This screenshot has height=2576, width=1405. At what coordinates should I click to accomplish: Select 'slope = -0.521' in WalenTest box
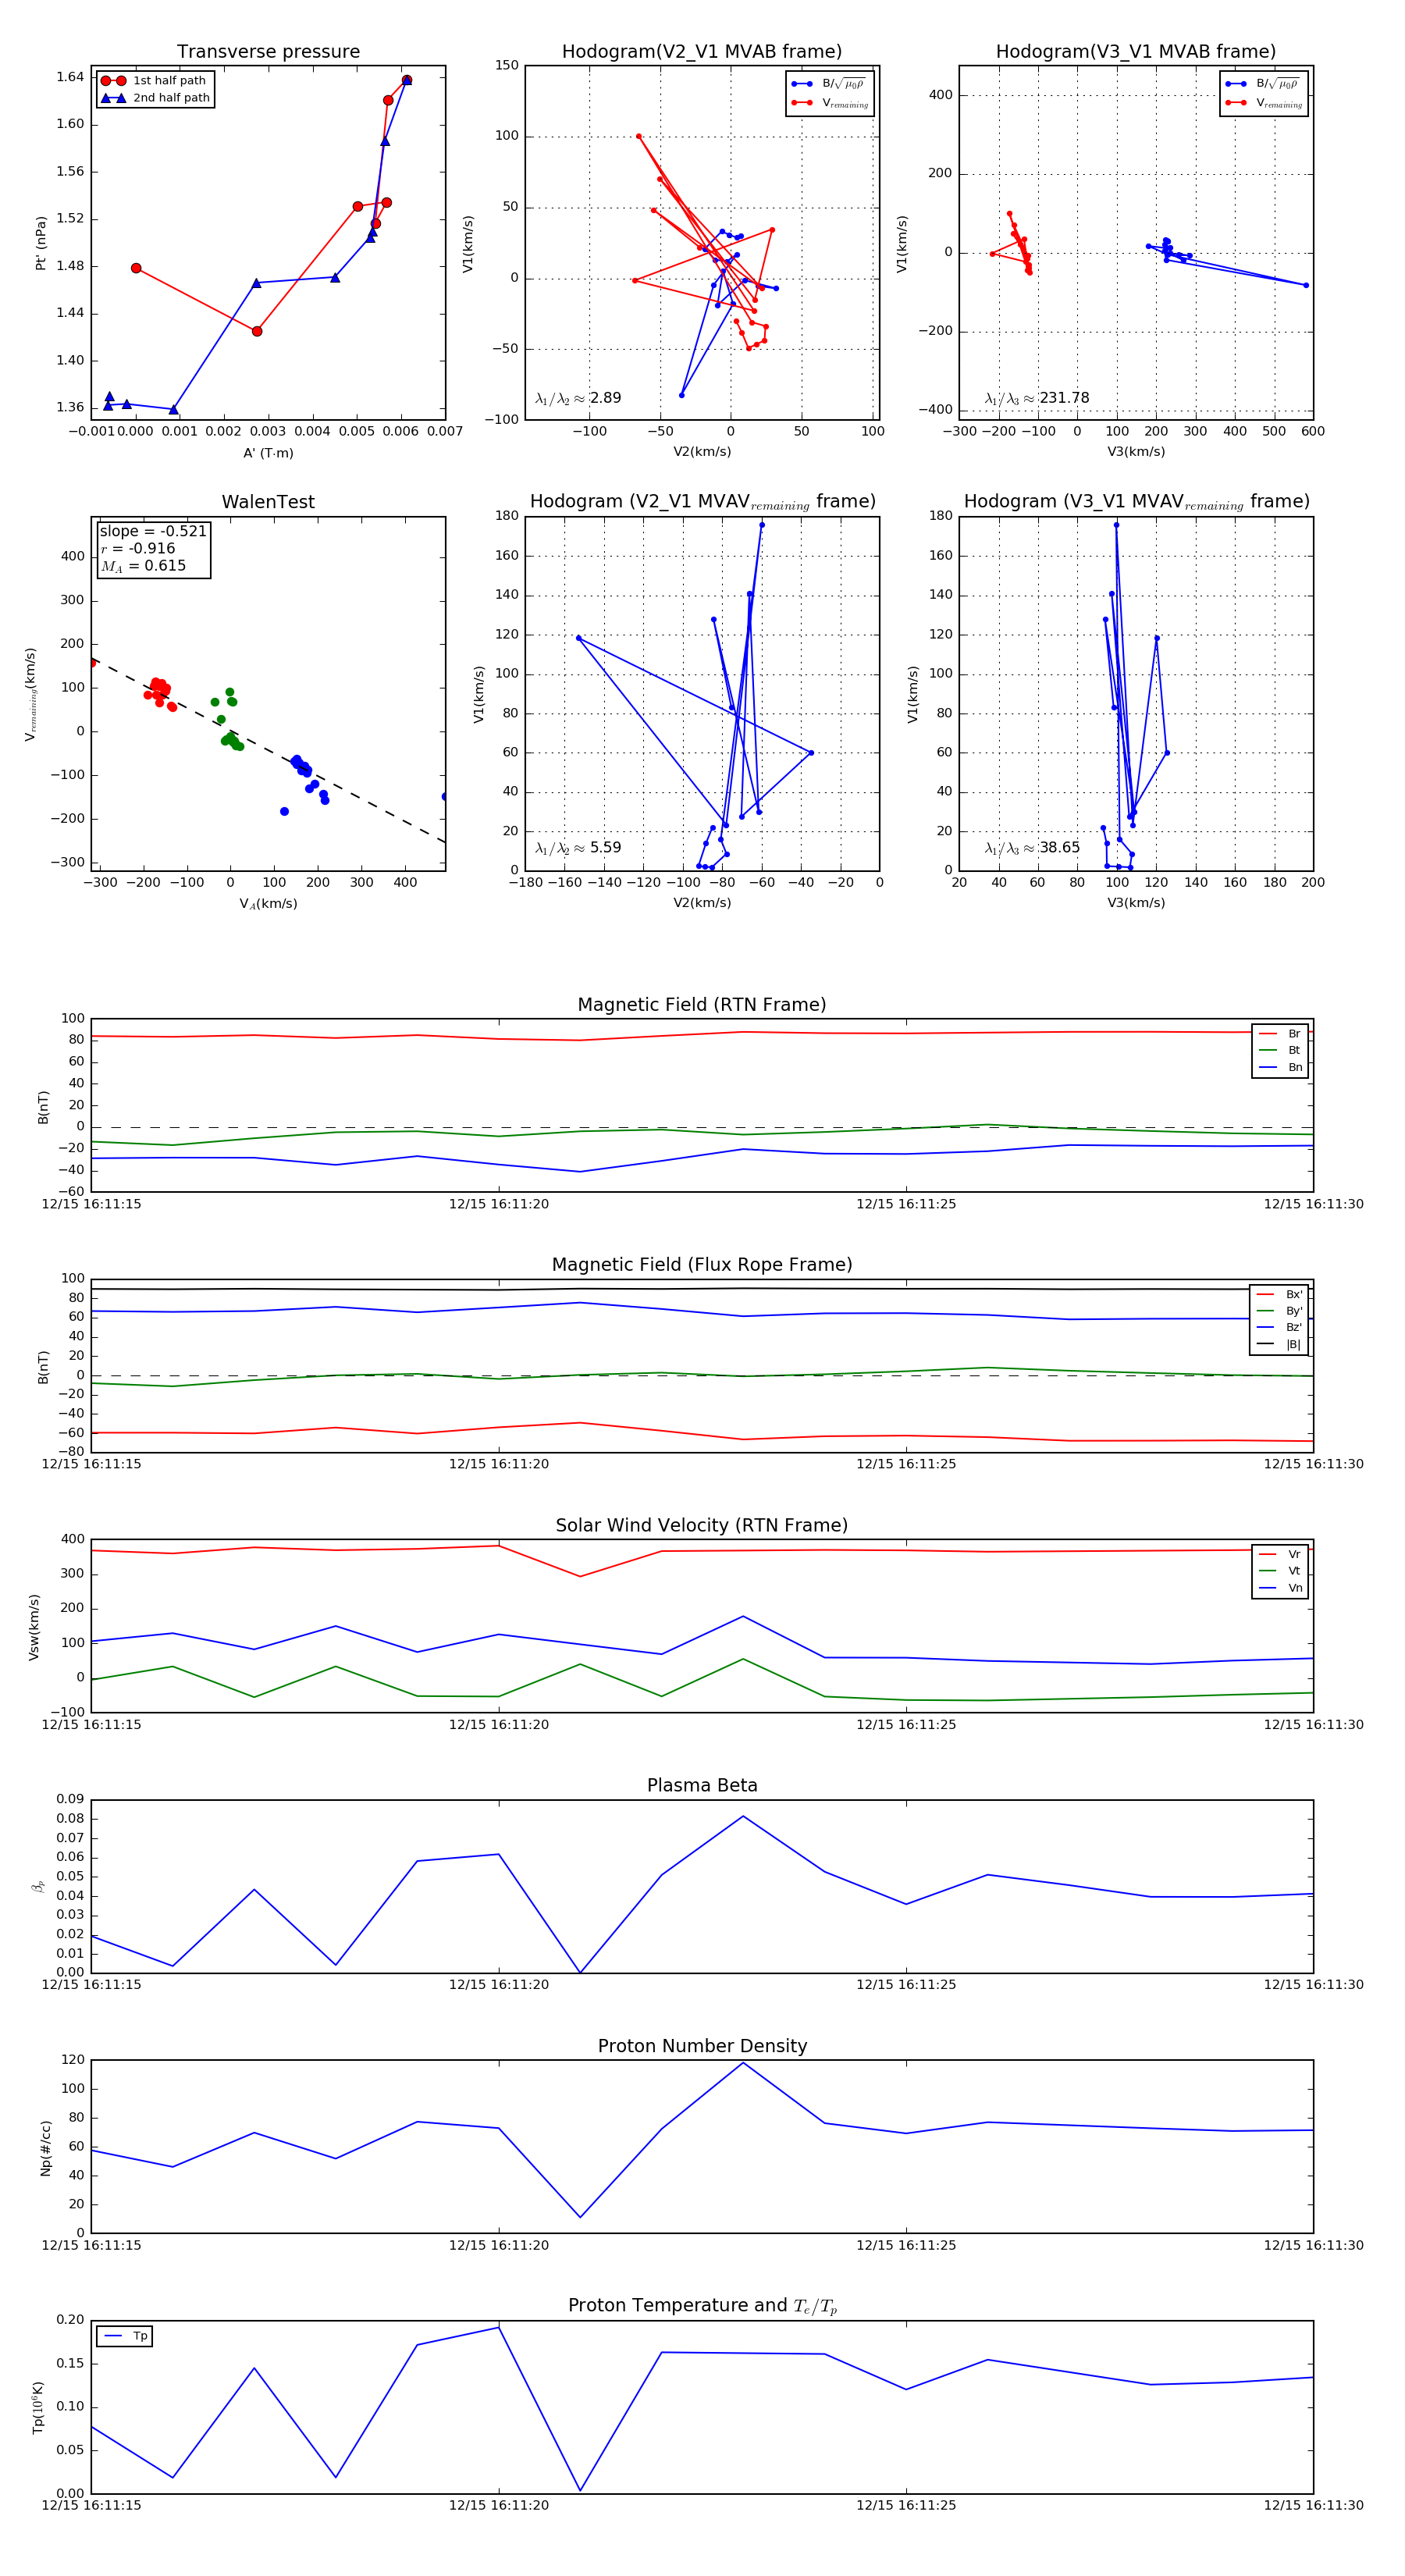pos(153,531)
